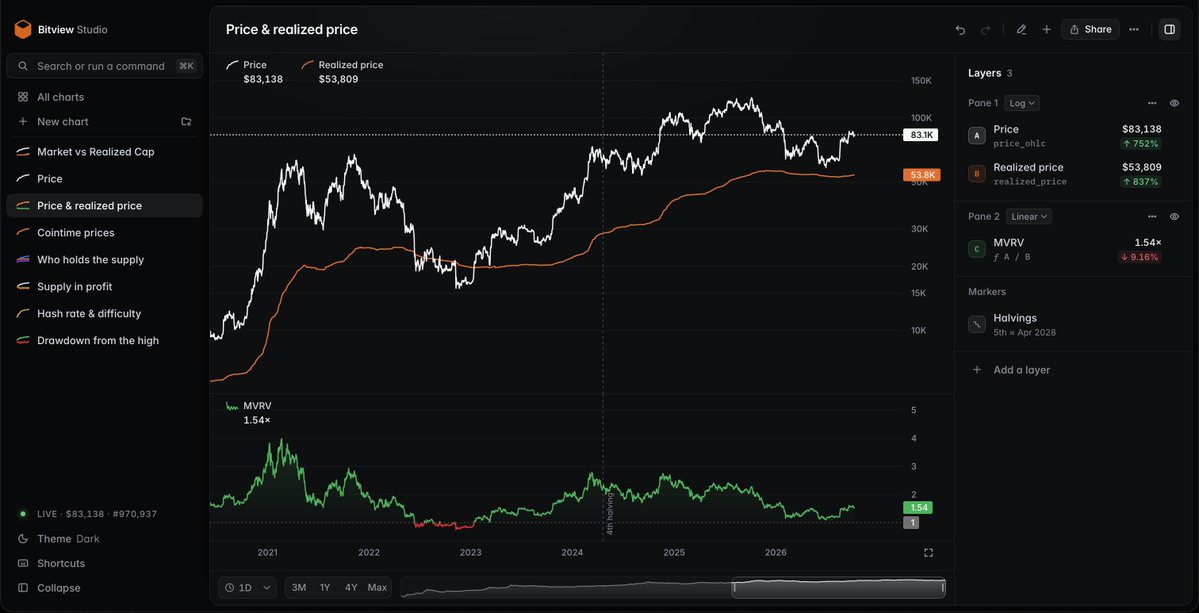The image size is (1199, 613).
Task: Click the green C badge of MVRV layer
Action: (x=976, y=248)
